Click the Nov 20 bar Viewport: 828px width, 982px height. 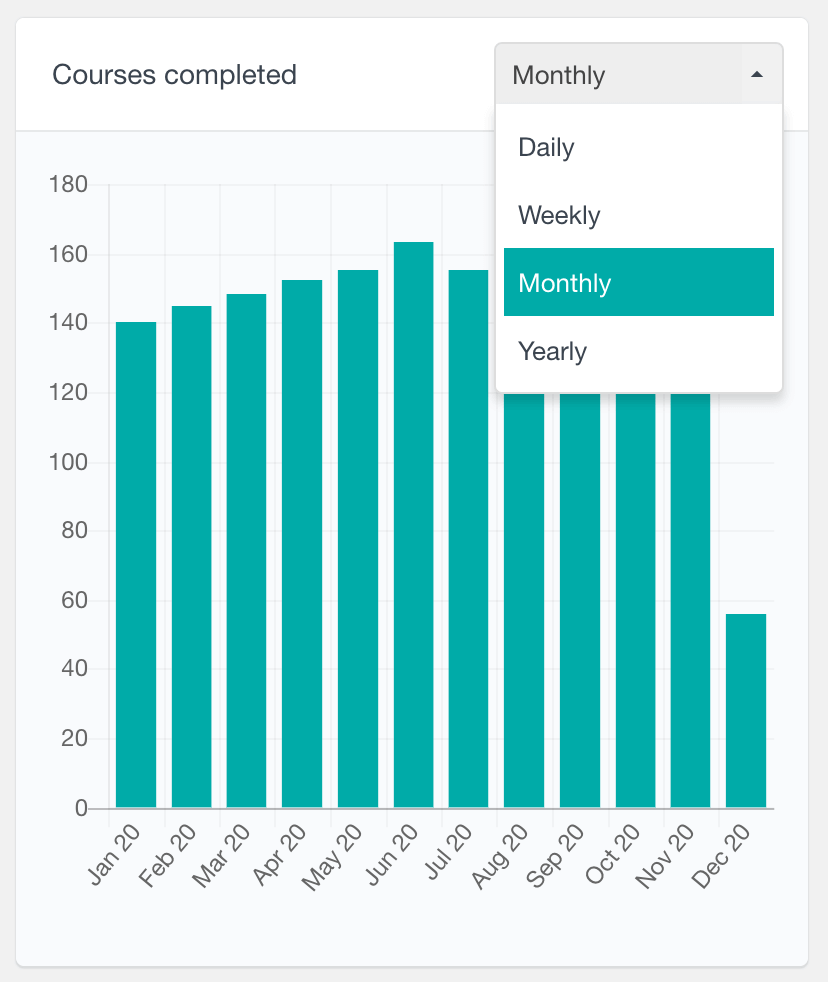[690, 600]
